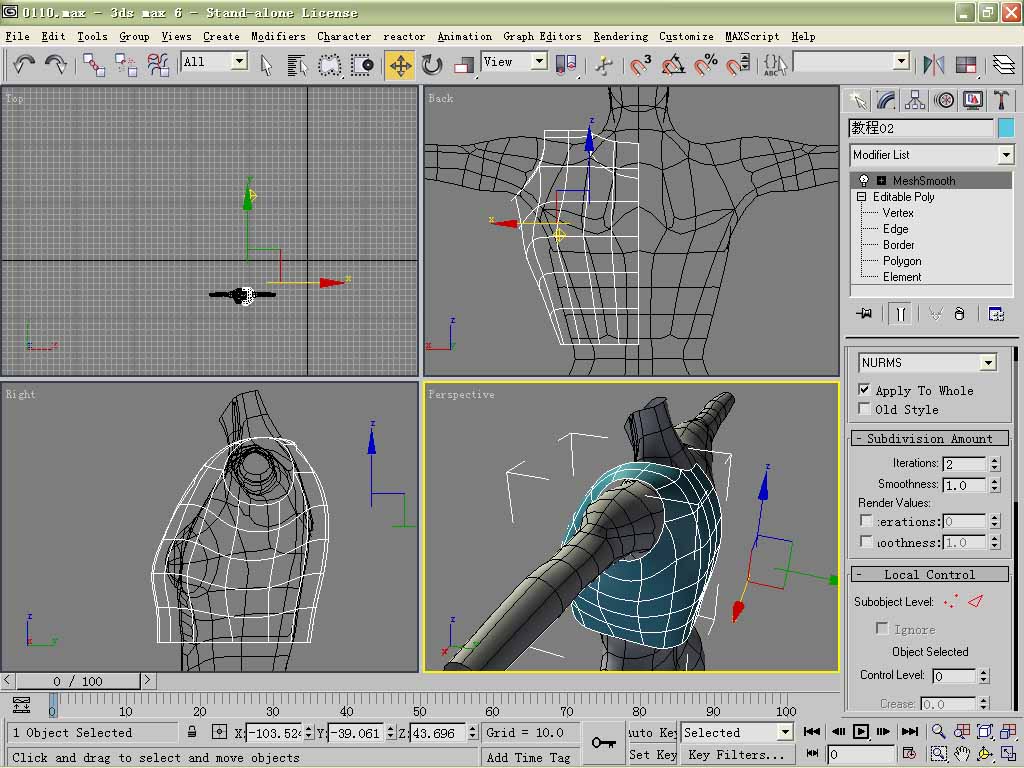Toggle Show End Result icon
Viewport: 1024px width, 768px height.
click(901, 314)
